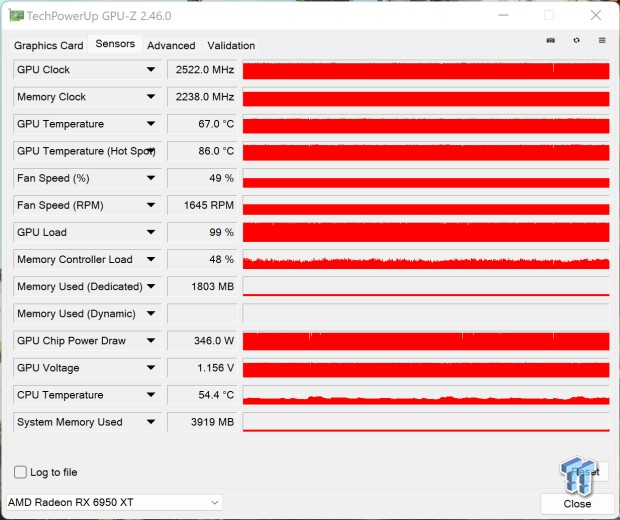
Task: Click the Memory Controller Load graph
Action: (x=426, y=260)
